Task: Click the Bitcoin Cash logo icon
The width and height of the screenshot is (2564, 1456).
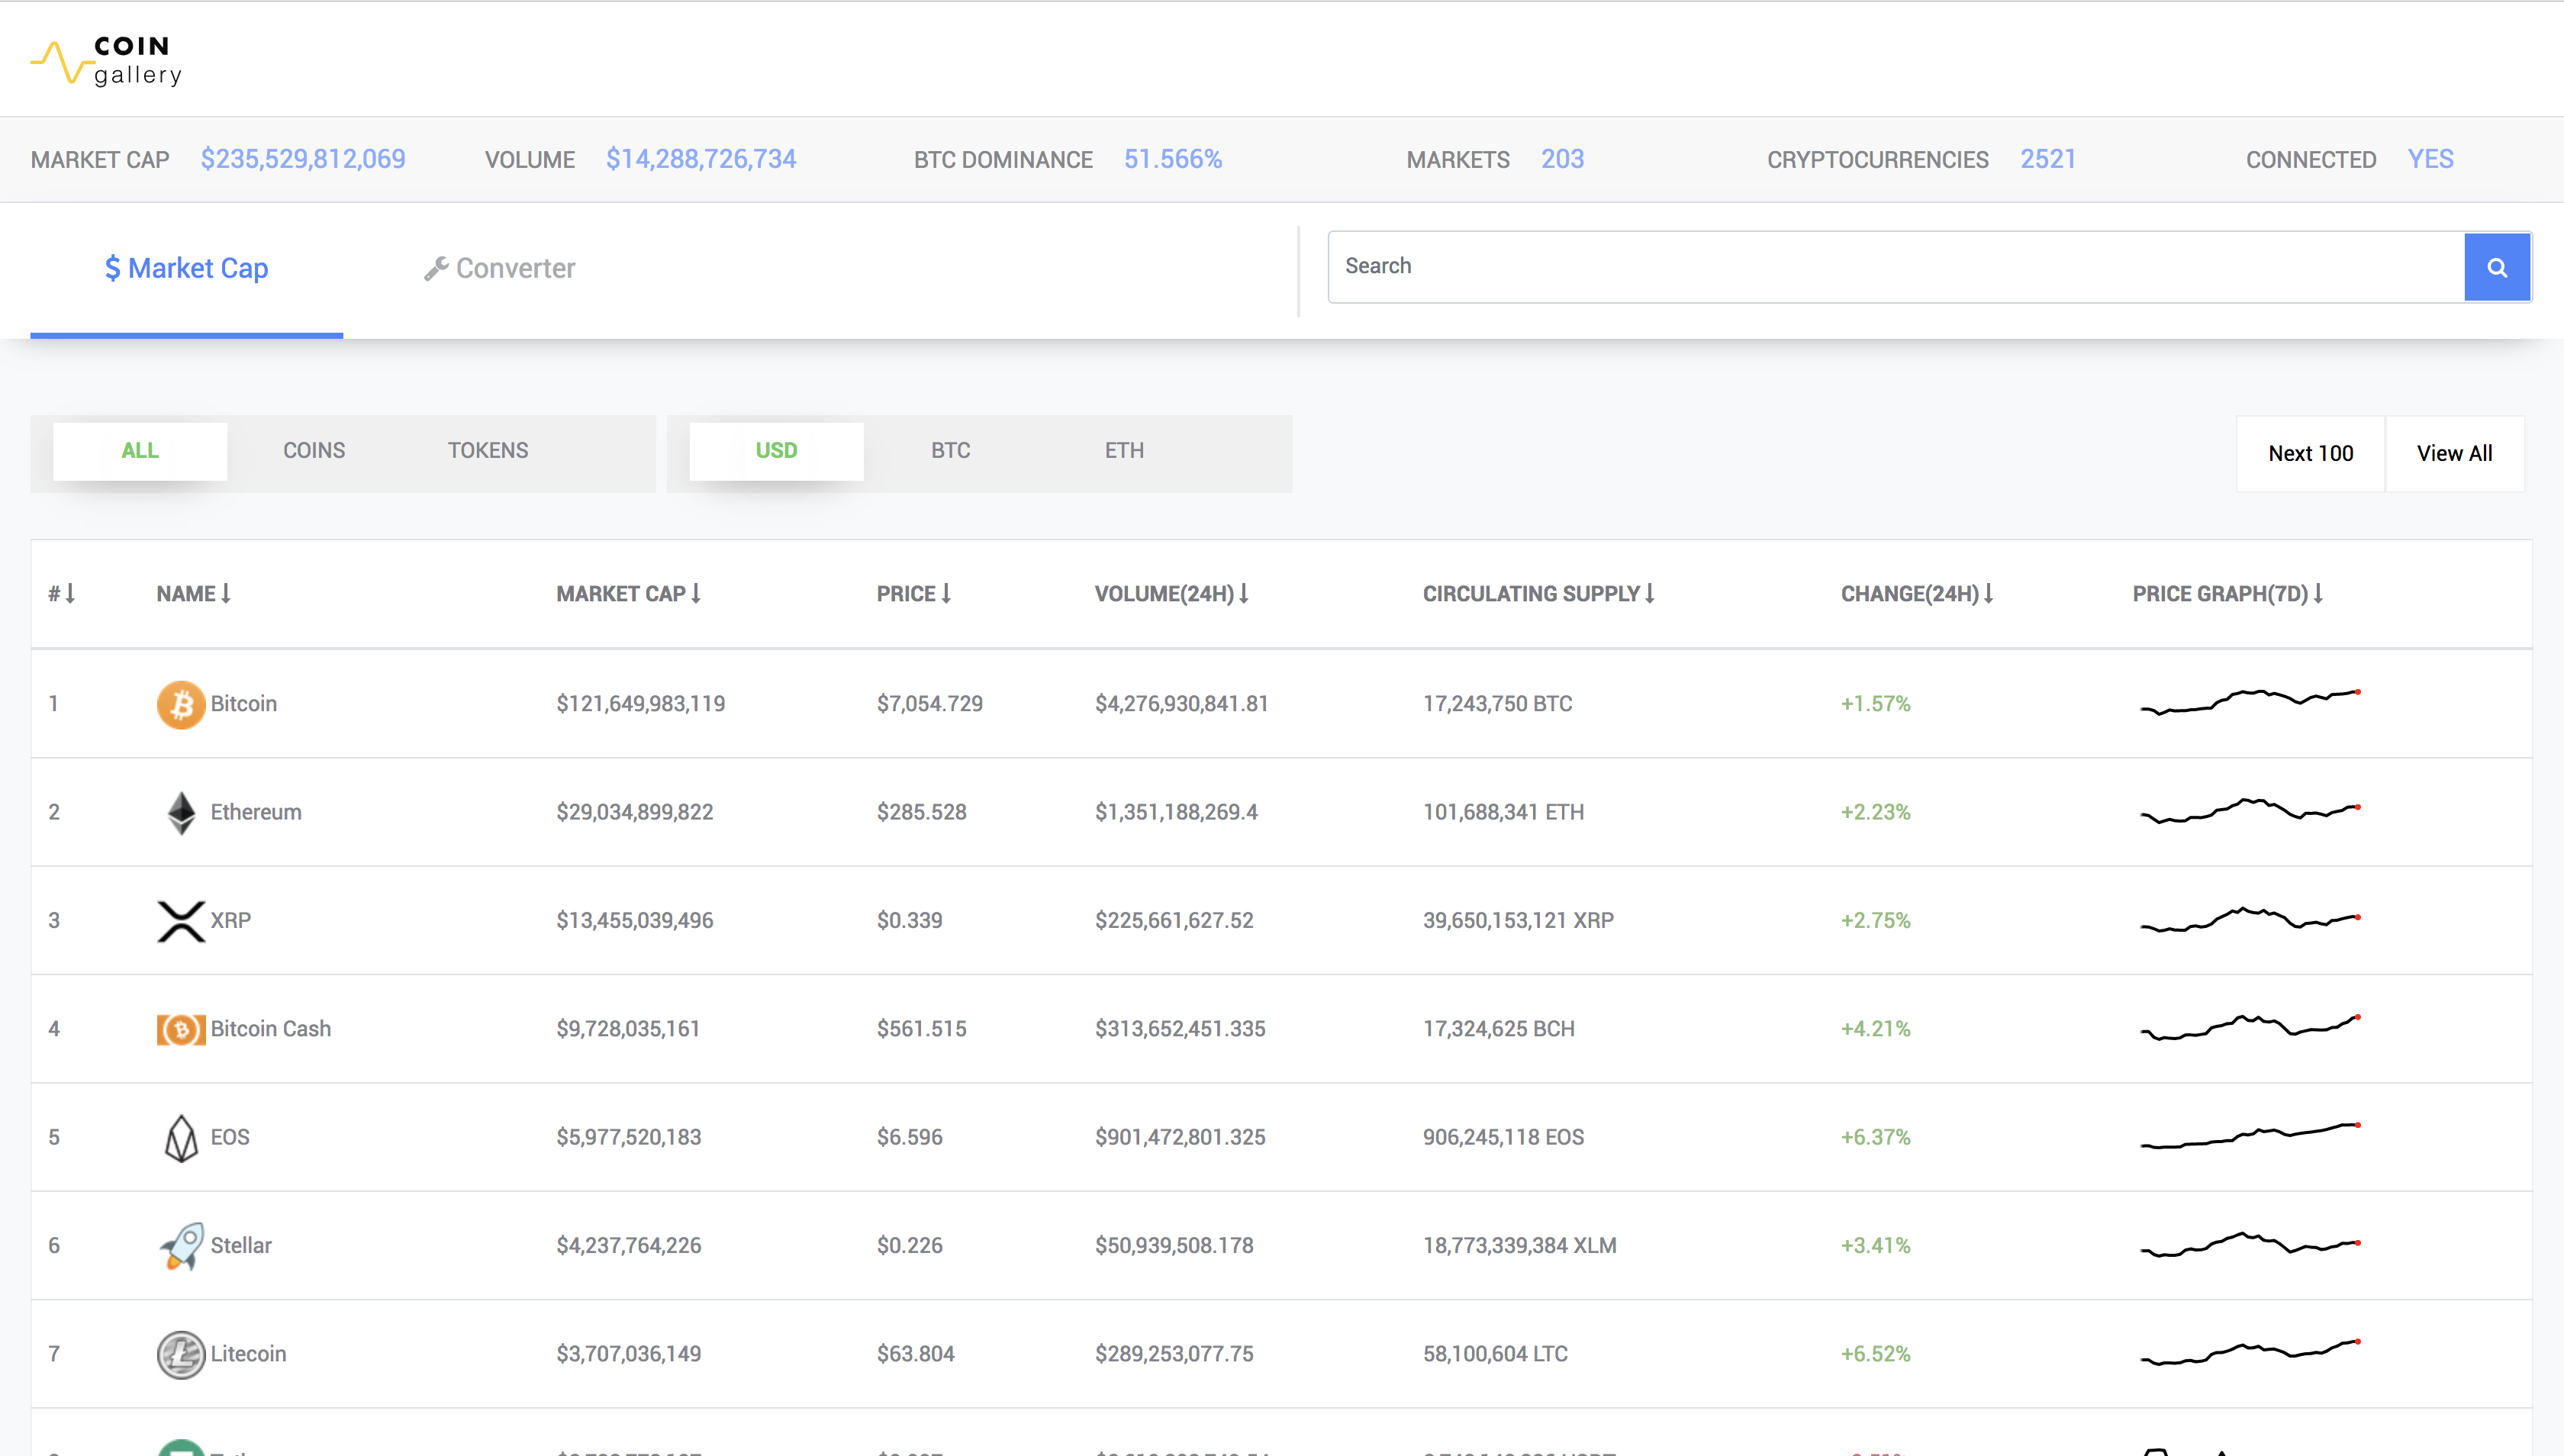Action: 181,1029
